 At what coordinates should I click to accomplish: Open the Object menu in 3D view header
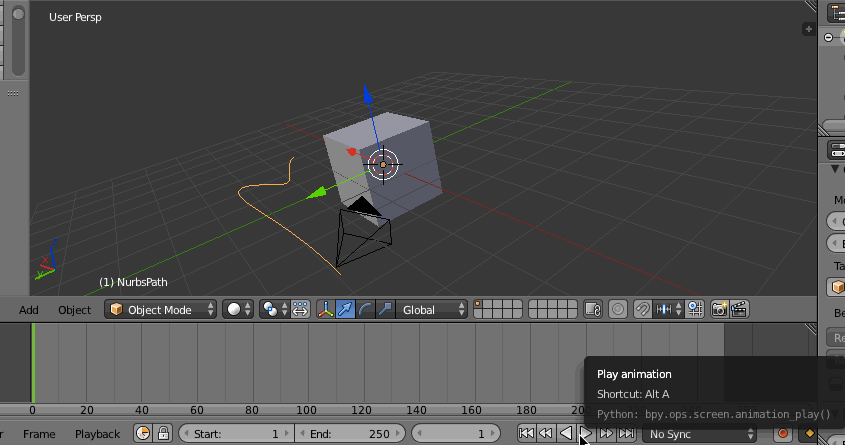pos(74,310)
